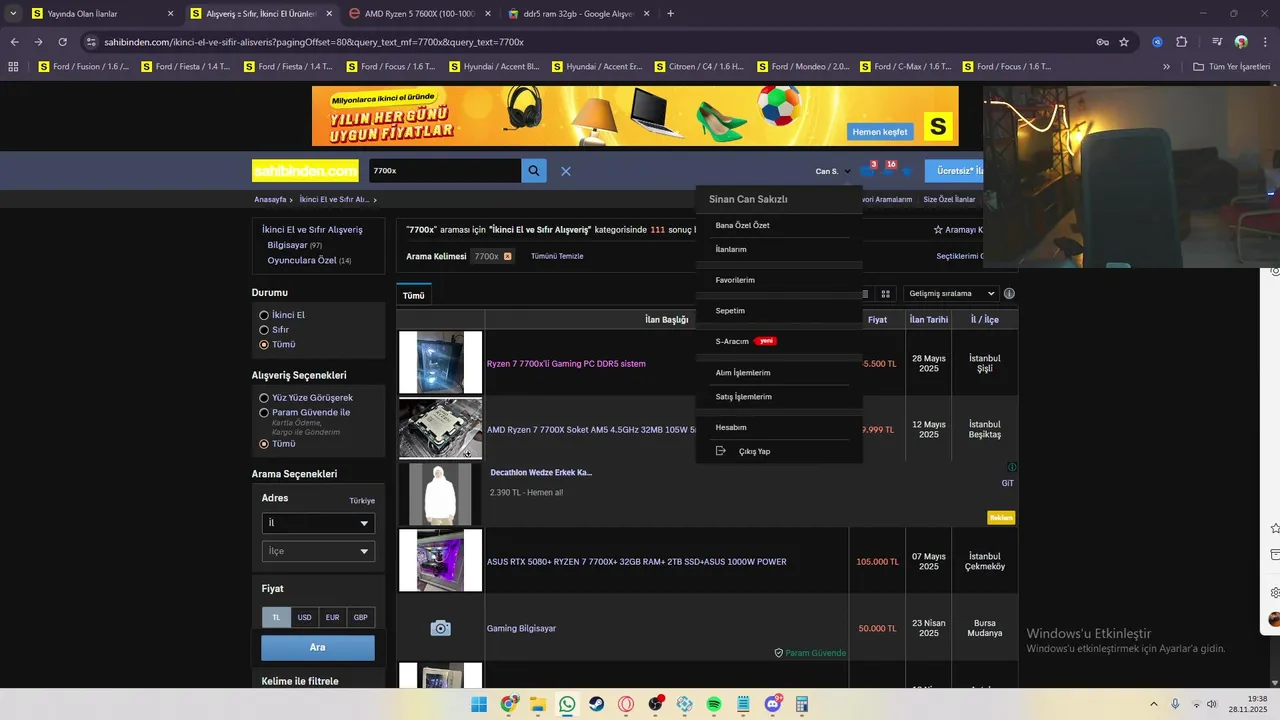The image size is (1280, 720).
Task: Click the Çıkış Yap logout icon
Action: (x=720, y=451)
